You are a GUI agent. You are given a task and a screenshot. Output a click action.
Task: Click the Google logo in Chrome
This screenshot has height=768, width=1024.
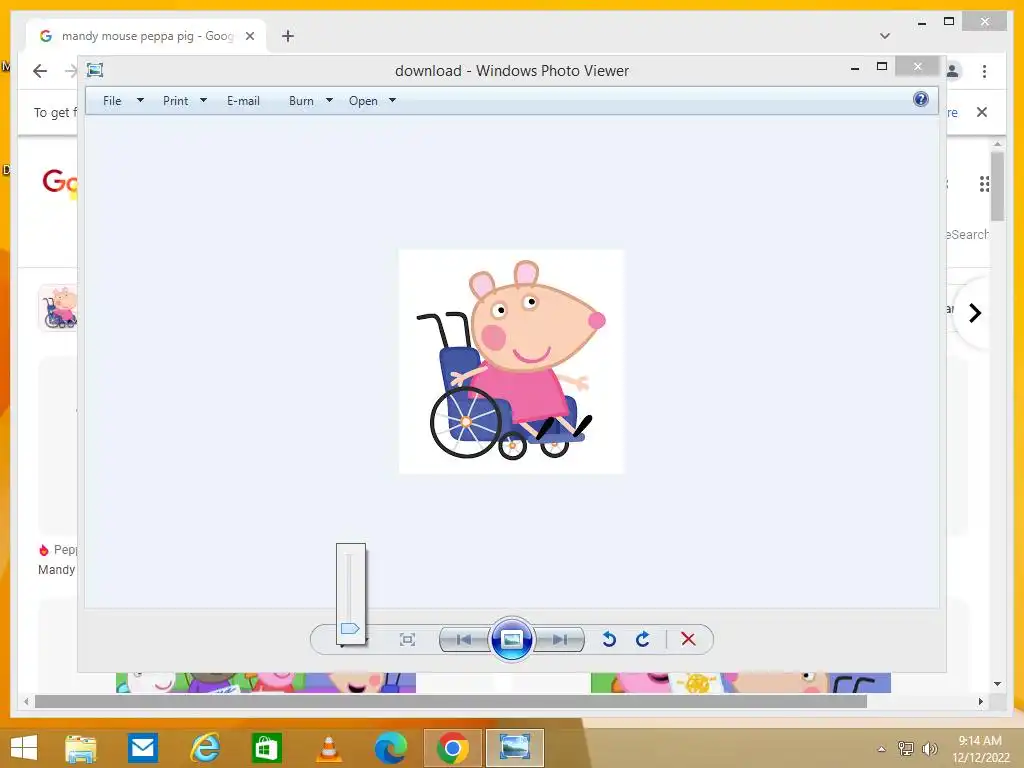click(x=59, y=183)
